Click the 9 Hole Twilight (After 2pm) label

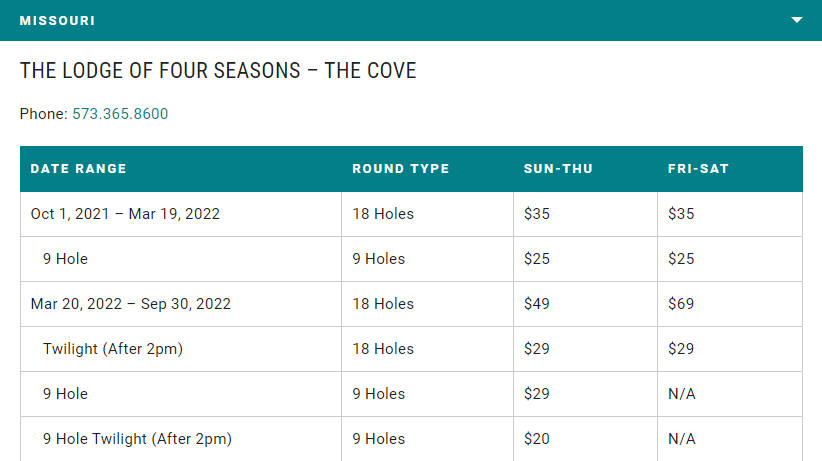[137, 439]
